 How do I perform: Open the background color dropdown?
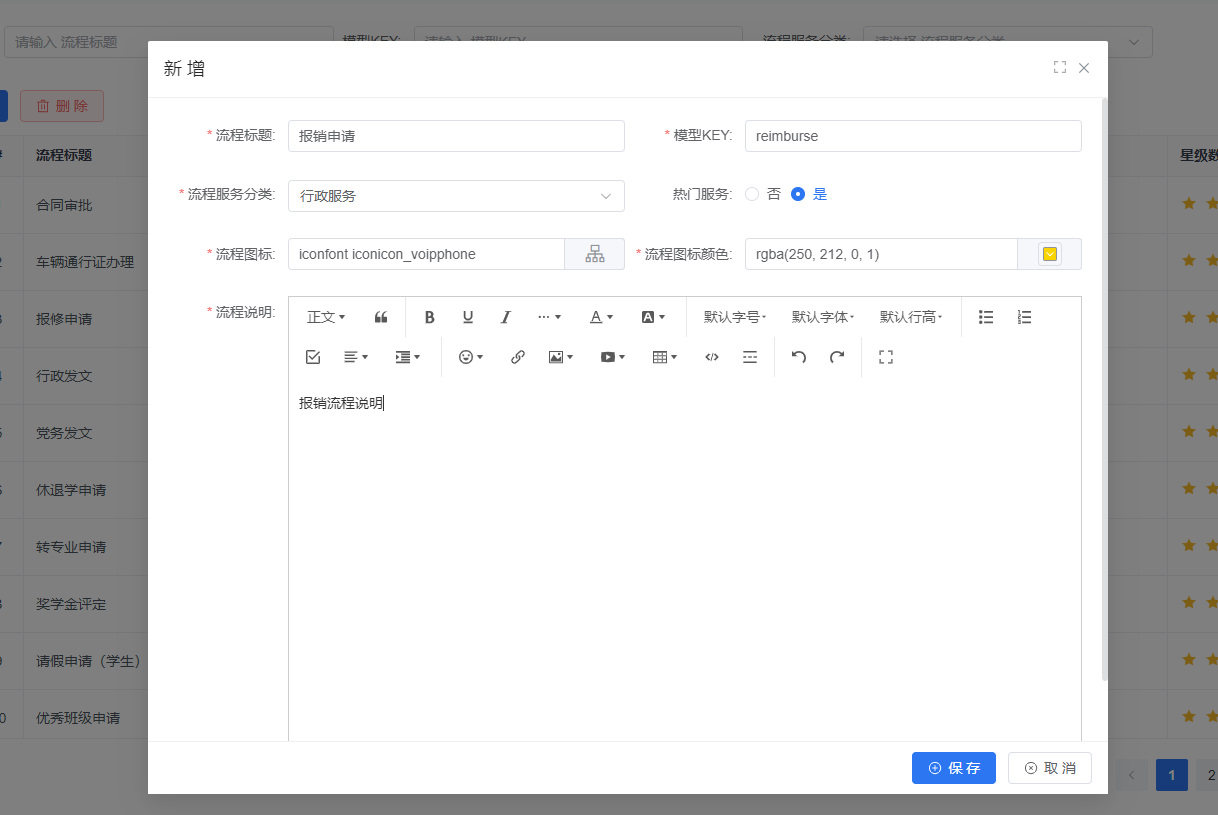click(x=653, y=317)
